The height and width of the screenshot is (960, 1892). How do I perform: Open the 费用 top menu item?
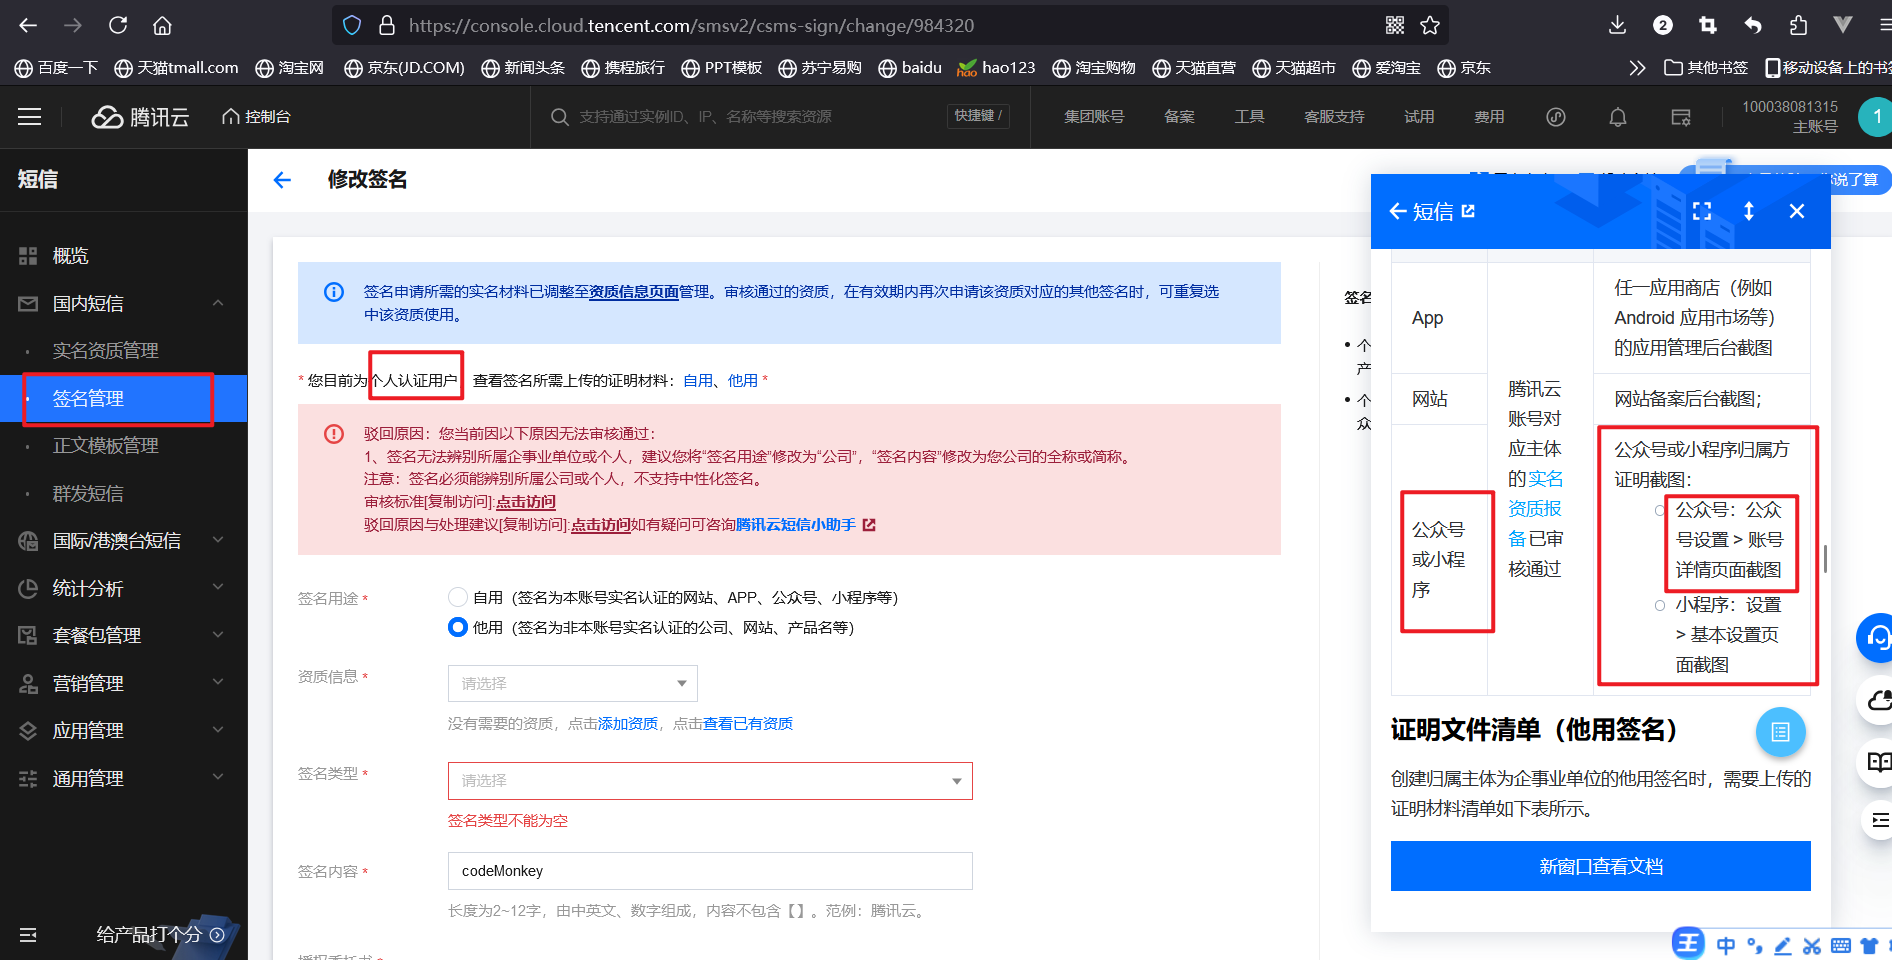(1489, 117)
